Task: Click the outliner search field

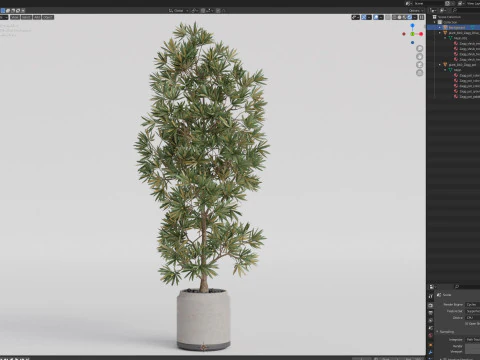Action: click(x=467, y=11)
